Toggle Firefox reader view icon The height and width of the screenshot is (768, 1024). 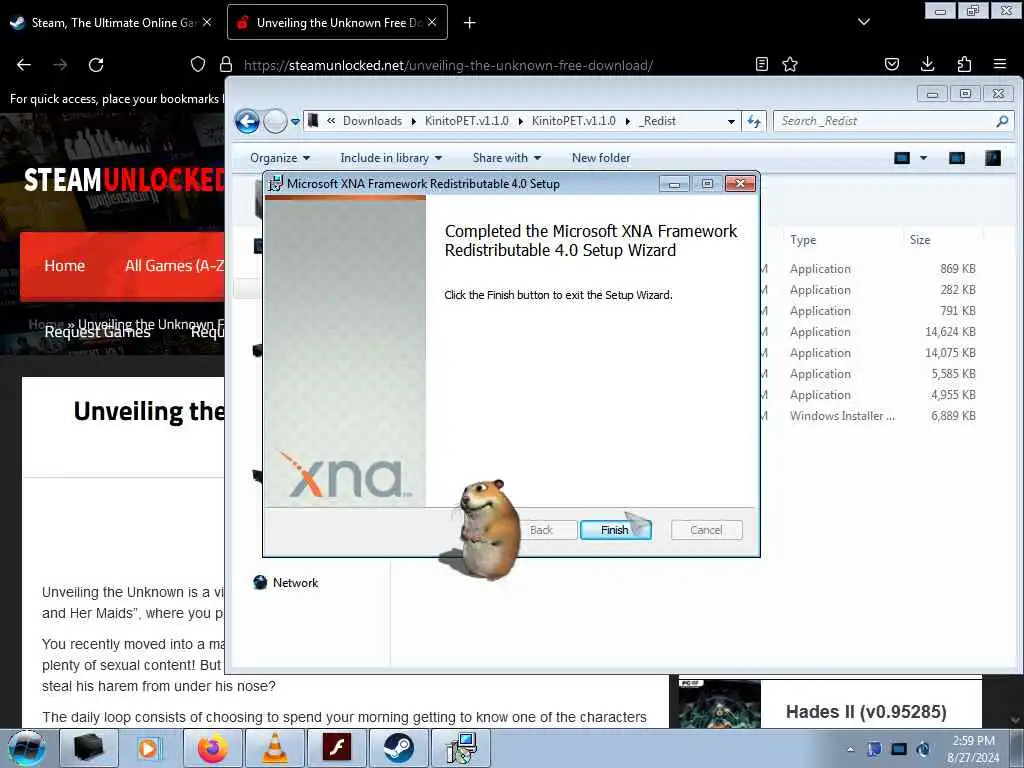761,64
